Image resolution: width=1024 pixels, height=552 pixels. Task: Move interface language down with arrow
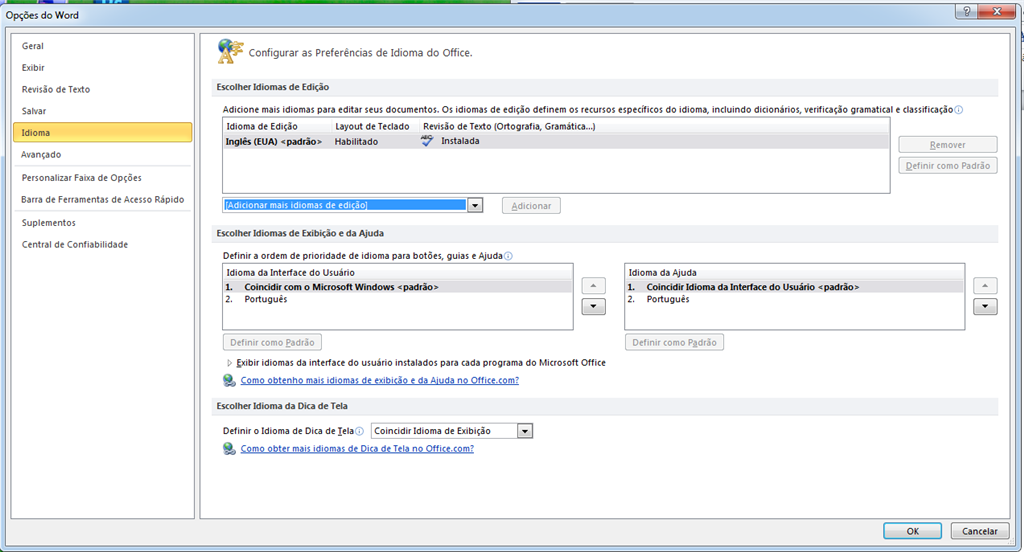[593, 306]
